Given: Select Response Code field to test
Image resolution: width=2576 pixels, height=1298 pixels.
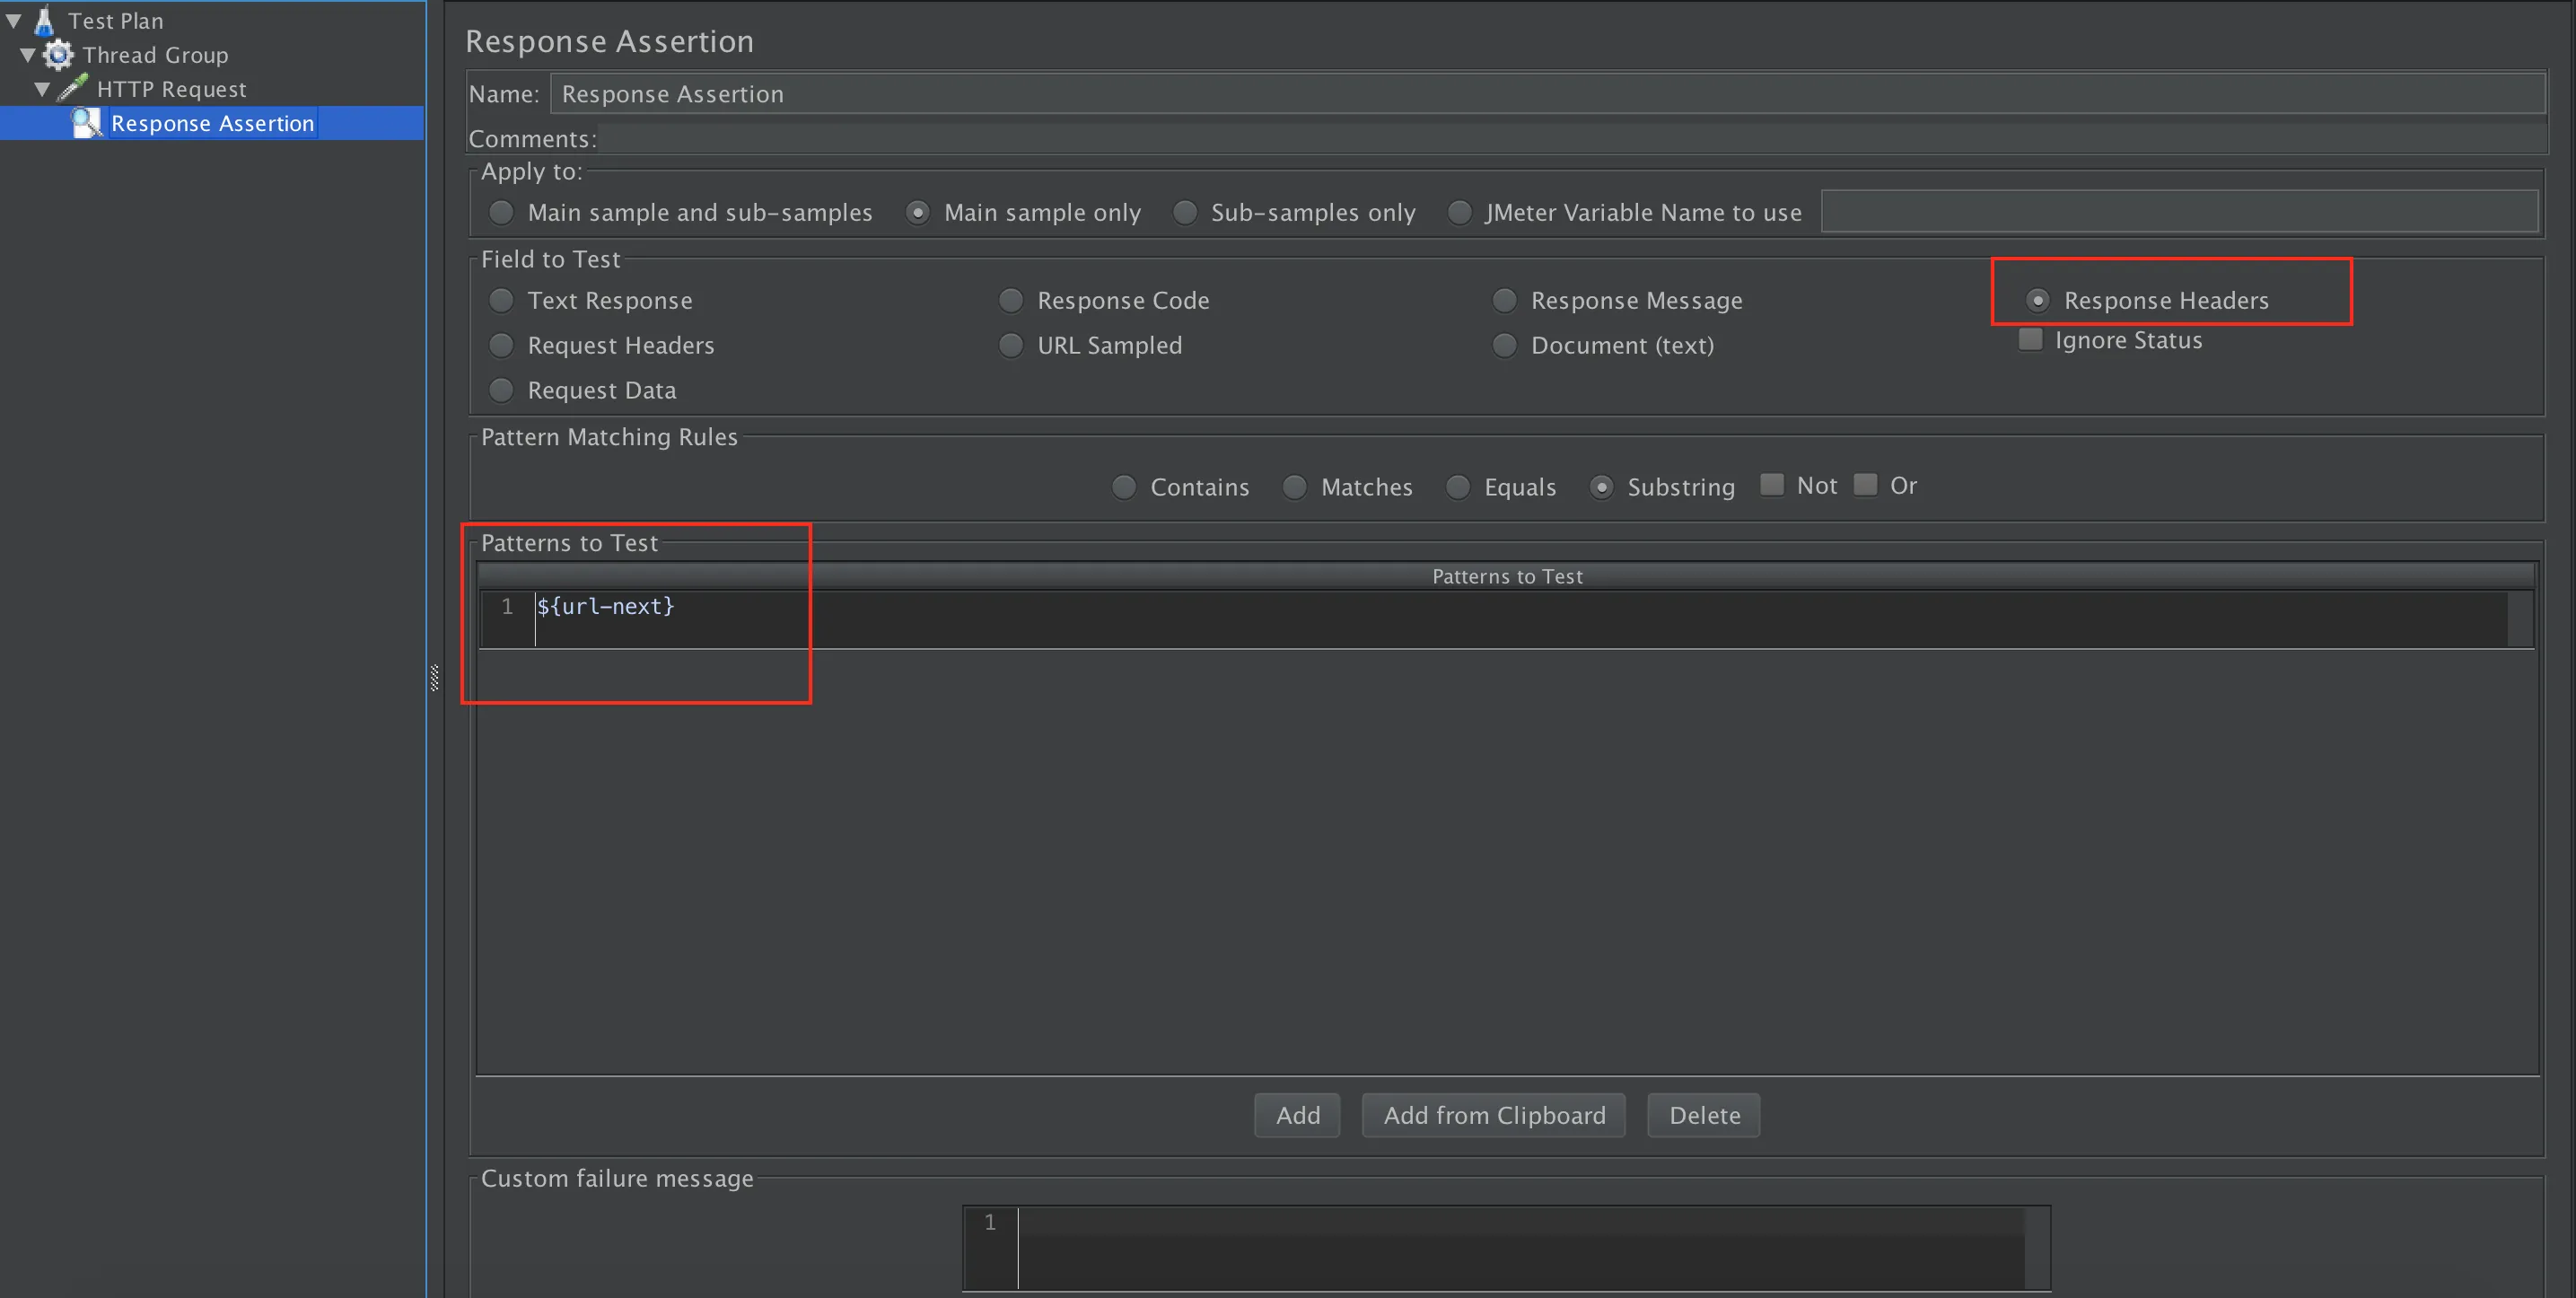Looking at the screenshot, I should [x=1011, y=300].
